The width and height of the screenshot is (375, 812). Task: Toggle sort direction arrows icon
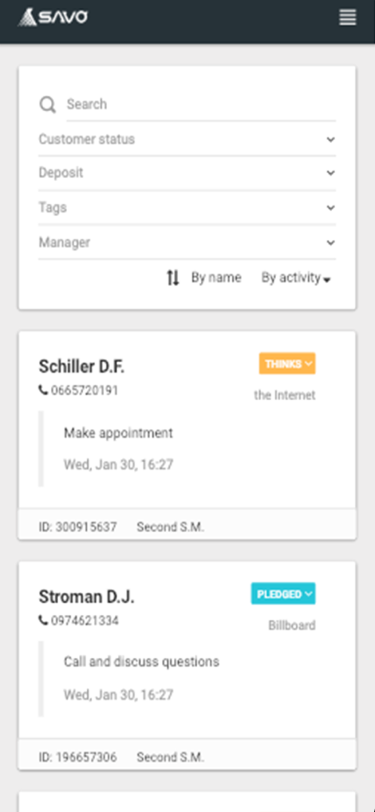coord(173,278)
